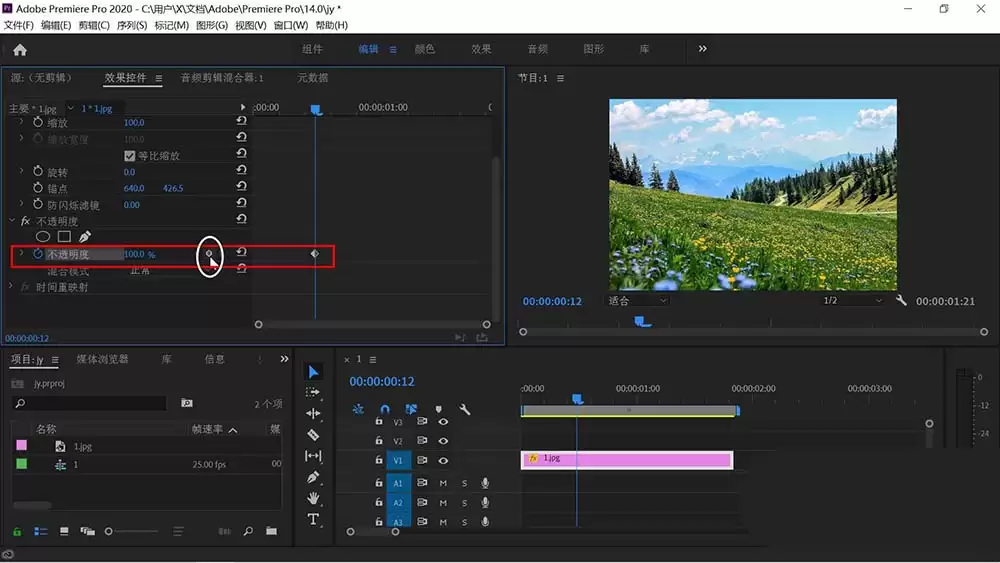The height and width of the screenshot is (563, 1000).
Task: Open the 适合 zoom level dropdown
Action: click(636, 300)
